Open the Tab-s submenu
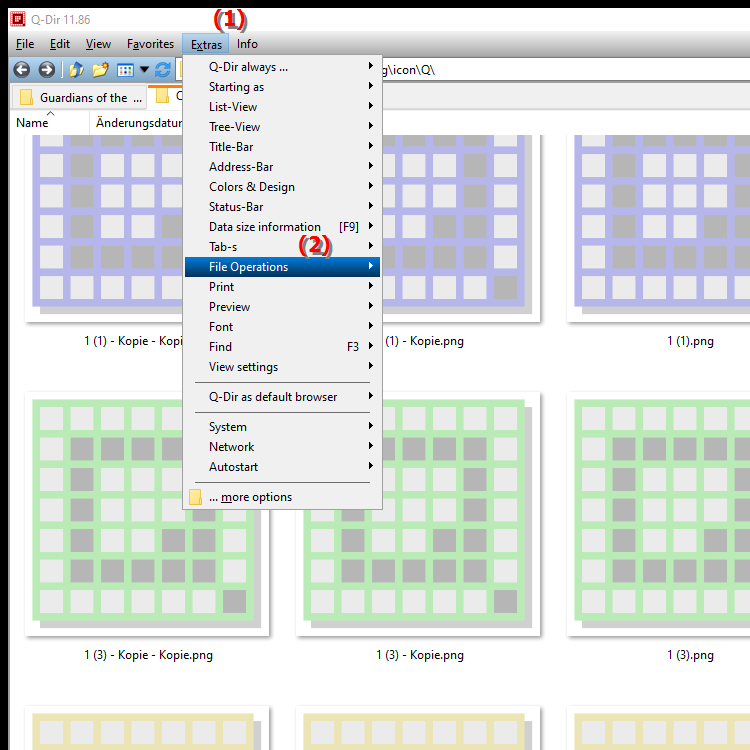The height and width of the screenshot is (750, 750). [282, 247]
